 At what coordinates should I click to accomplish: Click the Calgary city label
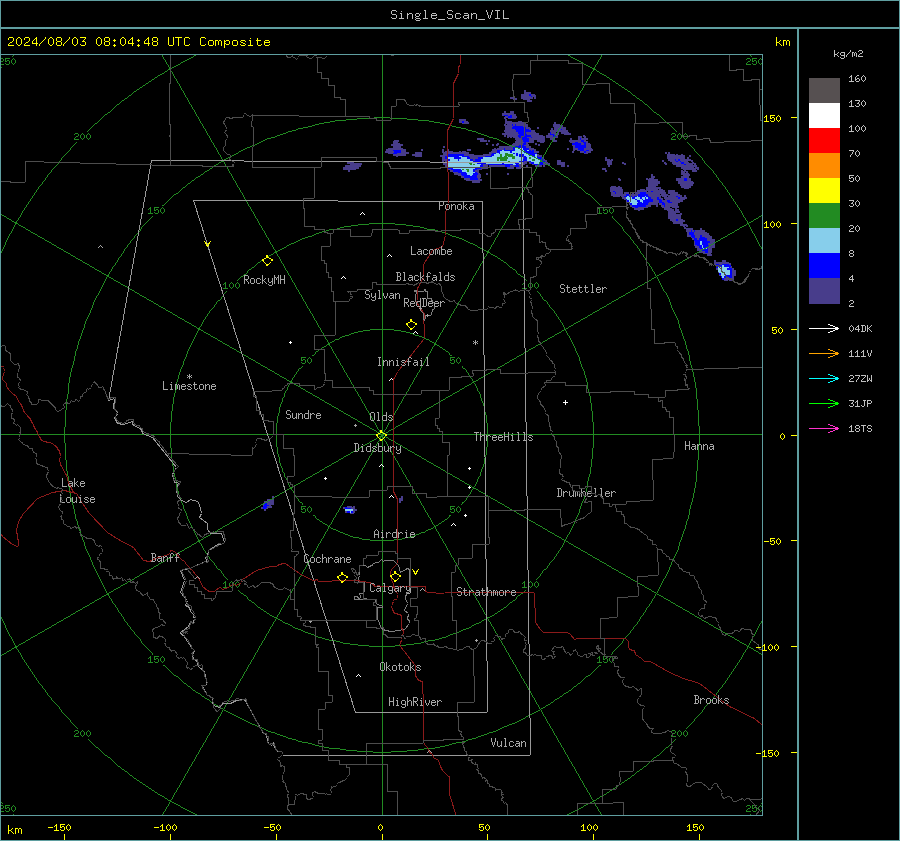pos(390,588)
